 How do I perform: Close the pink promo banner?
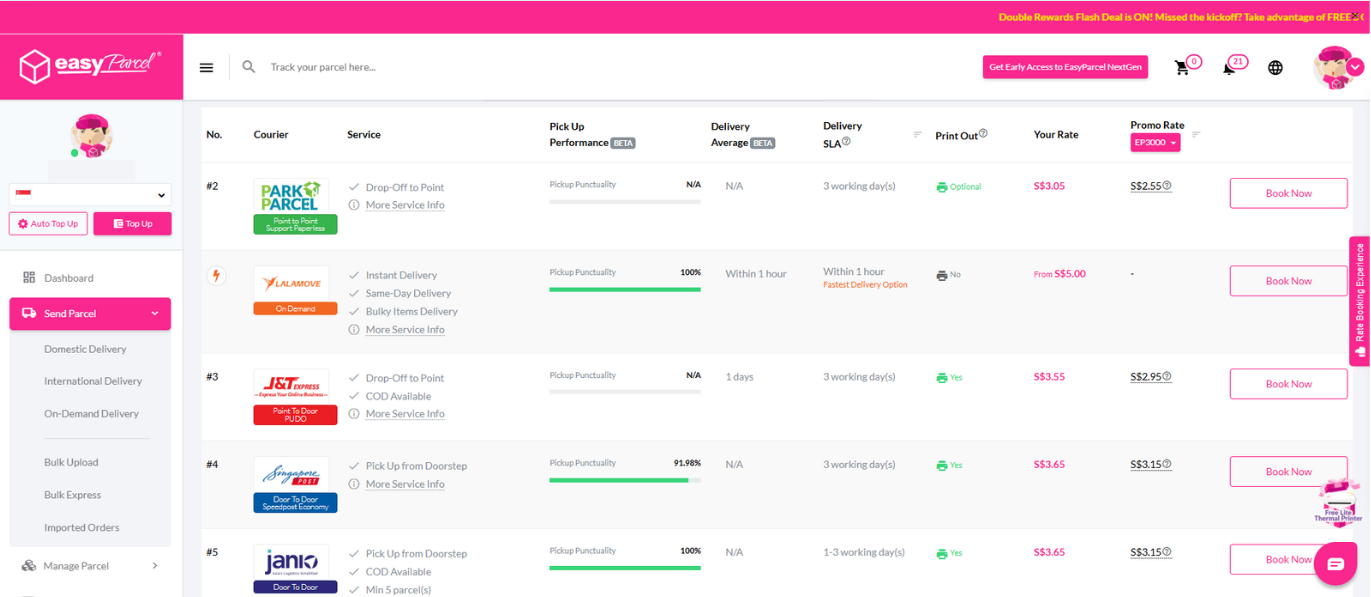click(1356, 16)
